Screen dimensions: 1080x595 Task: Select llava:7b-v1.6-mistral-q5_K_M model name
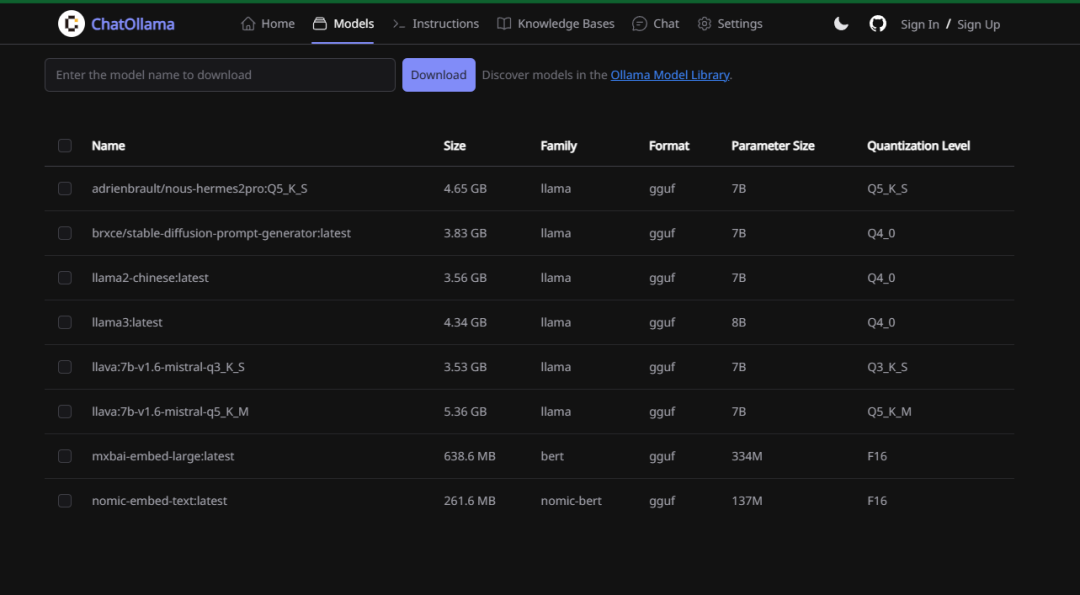point(170,412)
